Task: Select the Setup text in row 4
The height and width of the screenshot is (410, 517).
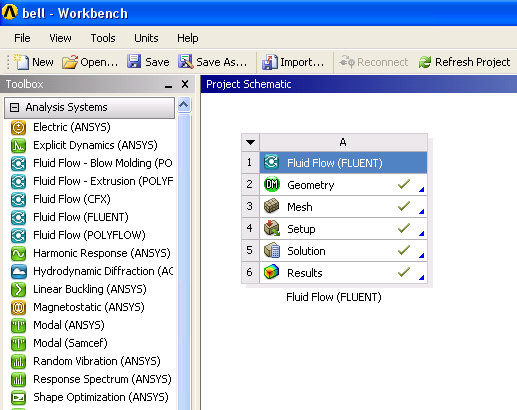Action: pos(301,229)
